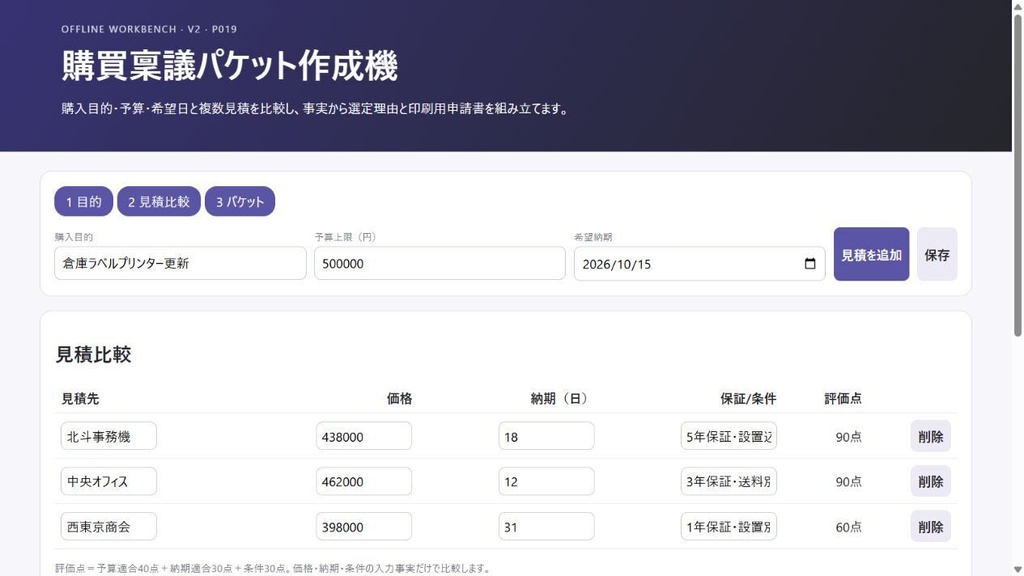The image size is (1024, 576).
Task: Click the scrollbar up arrow
Action: pyautogui.click(x=1017, y=5)
